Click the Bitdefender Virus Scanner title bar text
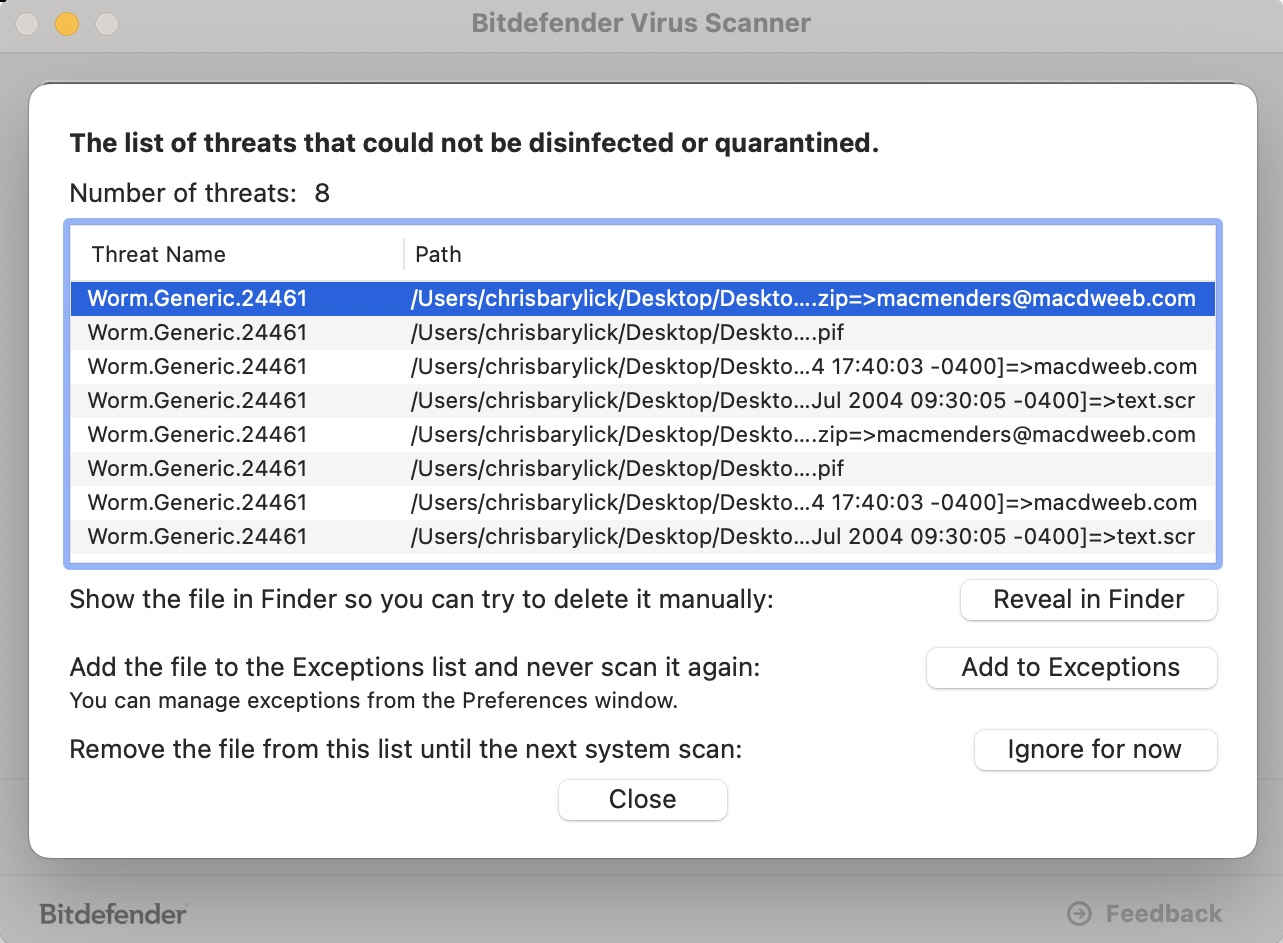 click(x=641, y=23)
